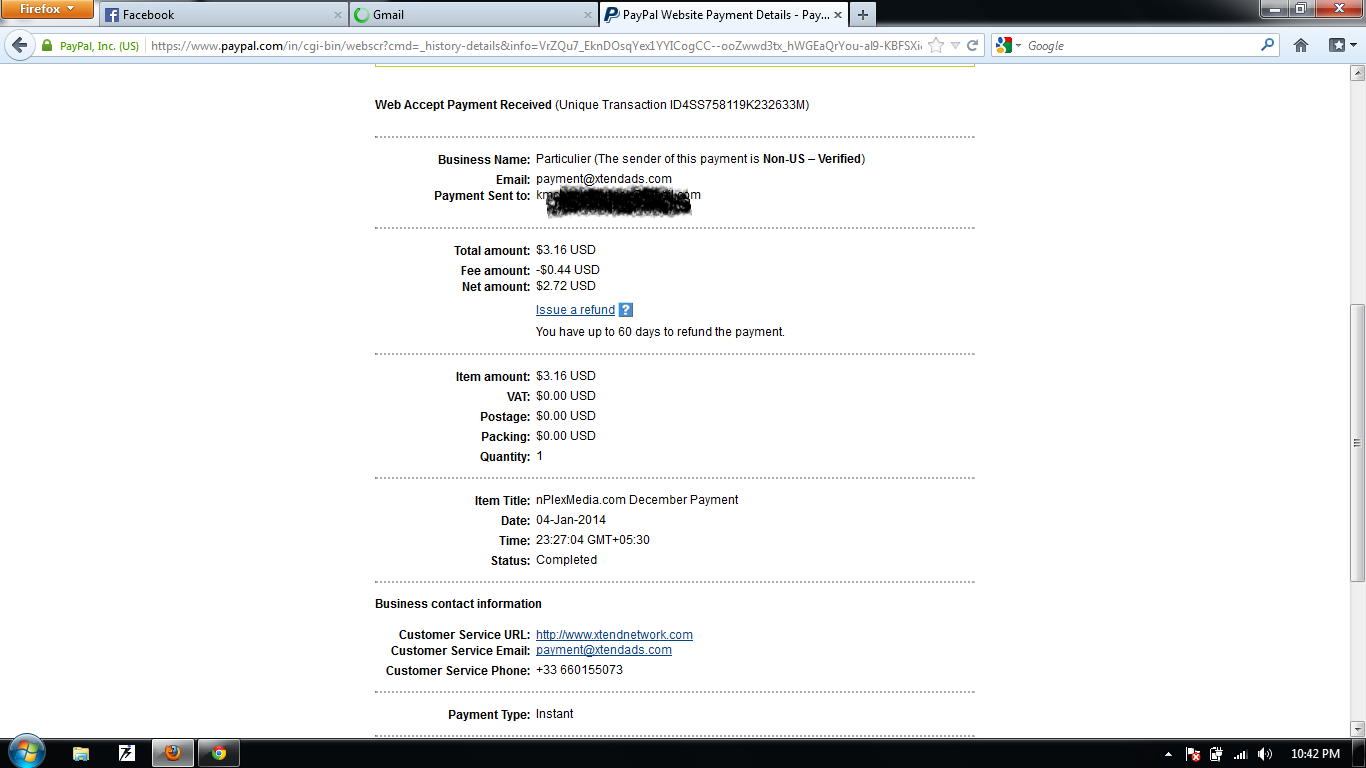Open the network signal tray icon
1366x768 pixels.
click(1241, 754)
